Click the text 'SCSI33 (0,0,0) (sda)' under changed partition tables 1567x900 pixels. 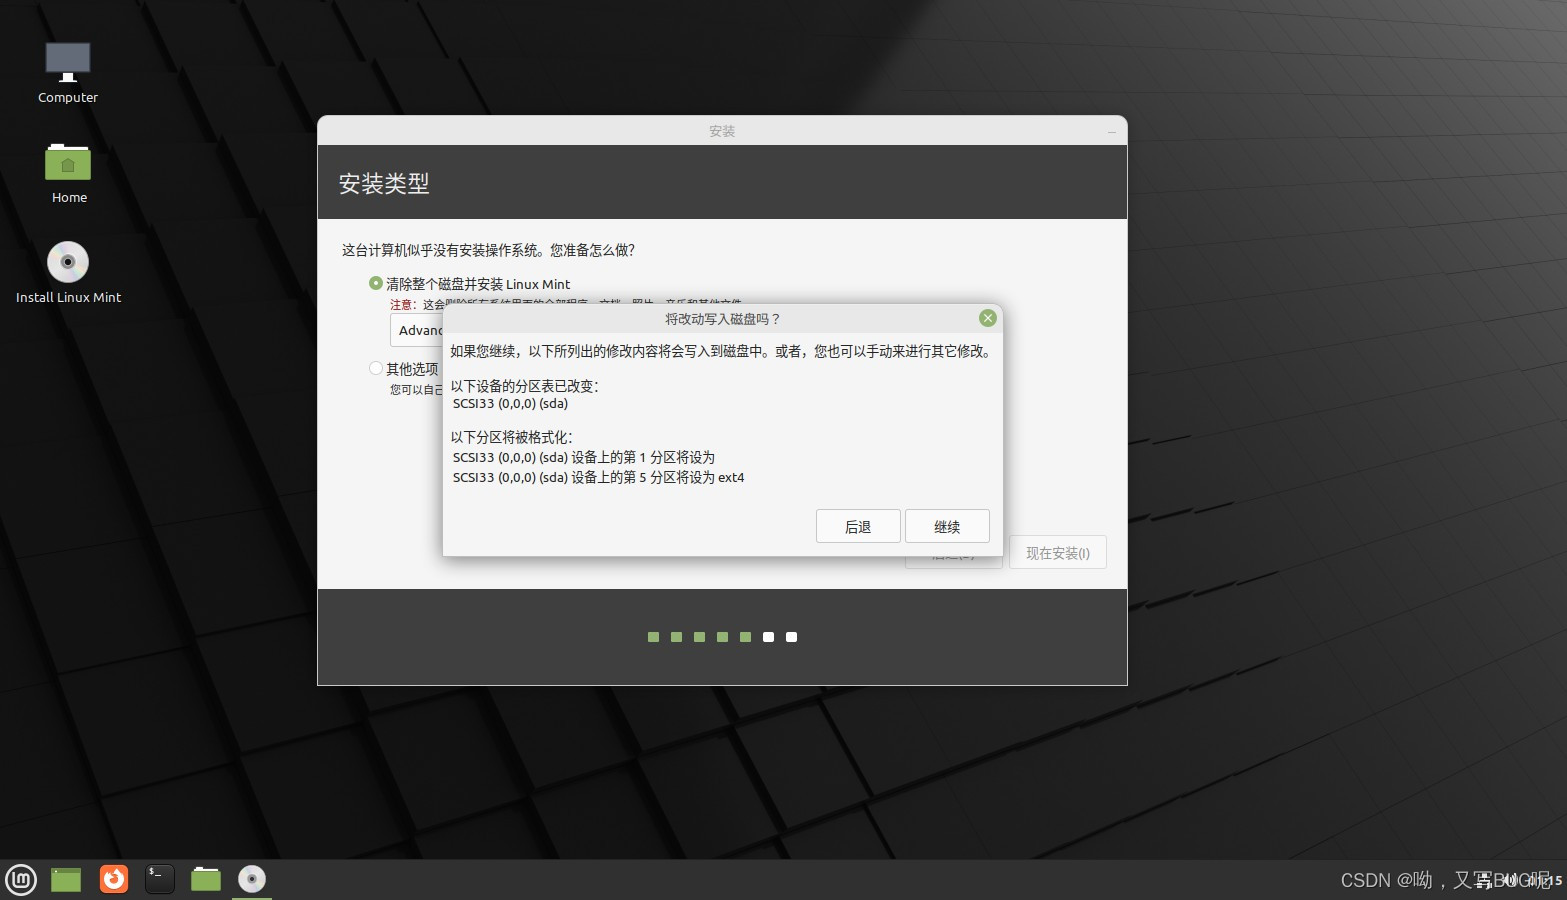pyautogui.click(x=510, y=404)
